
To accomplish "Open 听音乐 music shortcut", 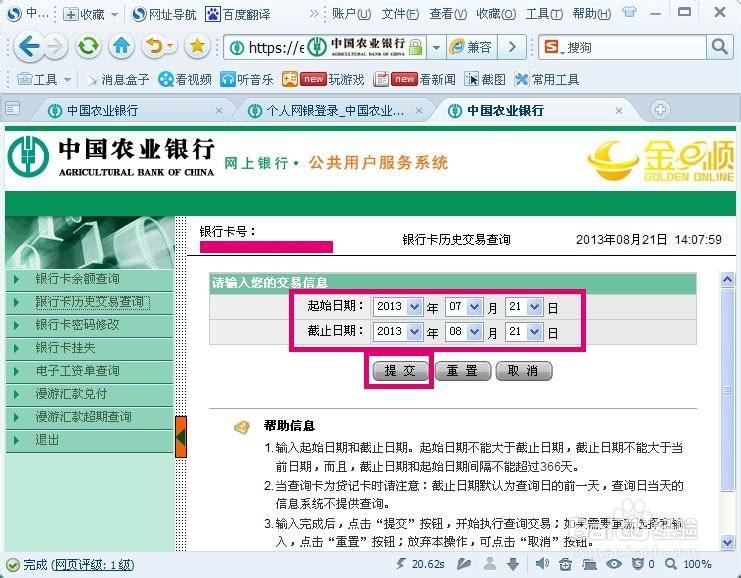I will tap(247, 79).
